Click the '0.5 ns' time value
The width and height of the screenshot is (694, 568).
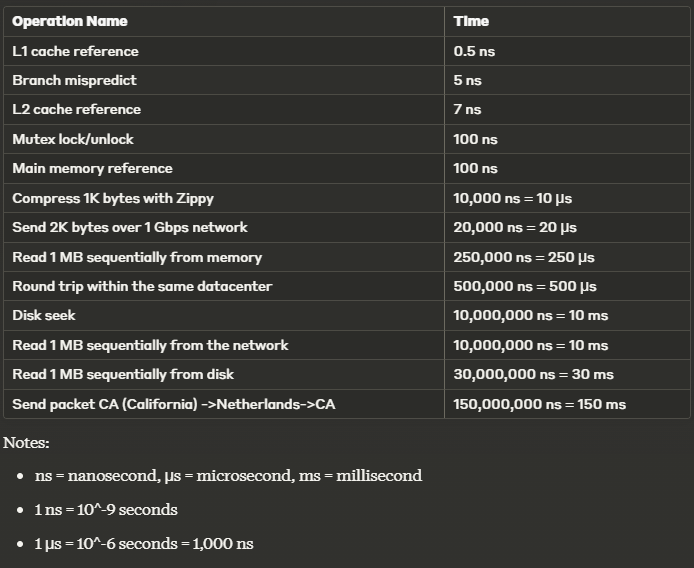474,51
